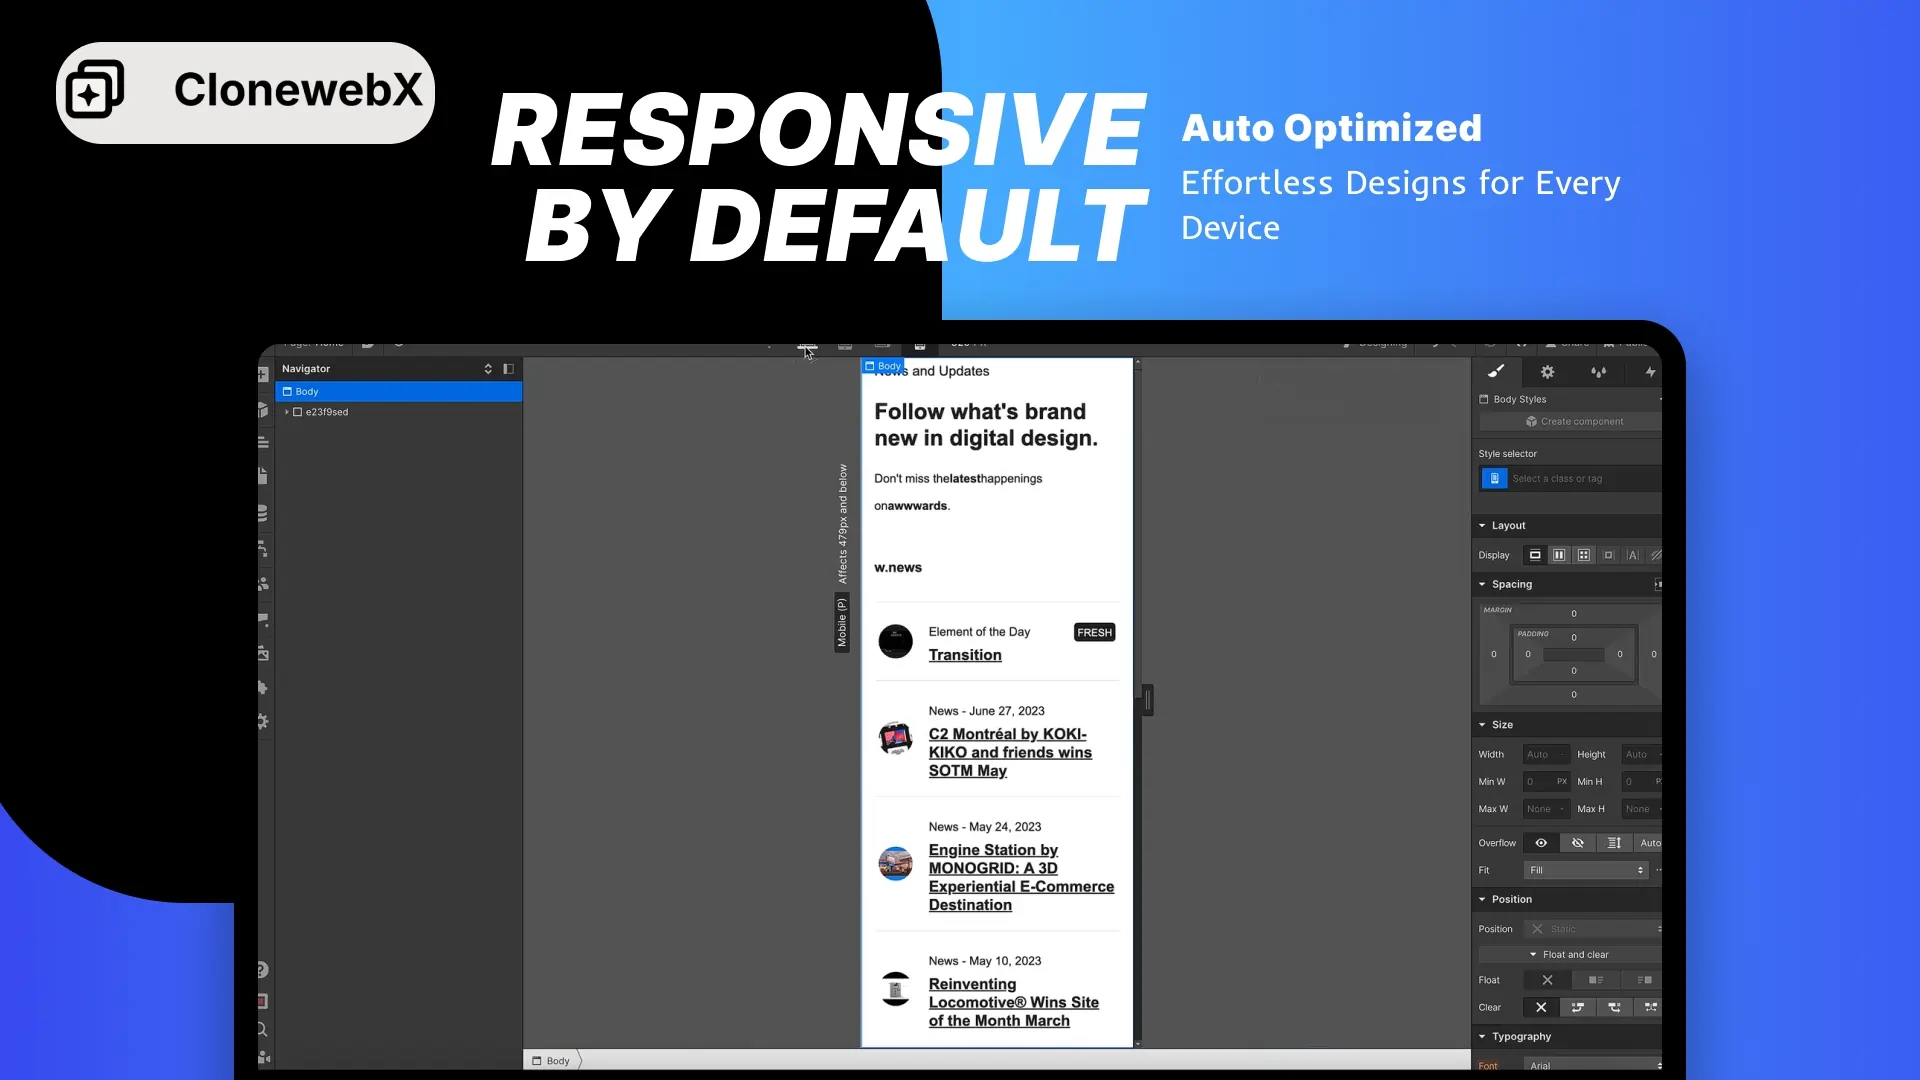Click the mobile breakpoint icon in Style selector
The height and width of the screenshot is (1080, 1920).
pyautogui.click(x=1494, y=479)
